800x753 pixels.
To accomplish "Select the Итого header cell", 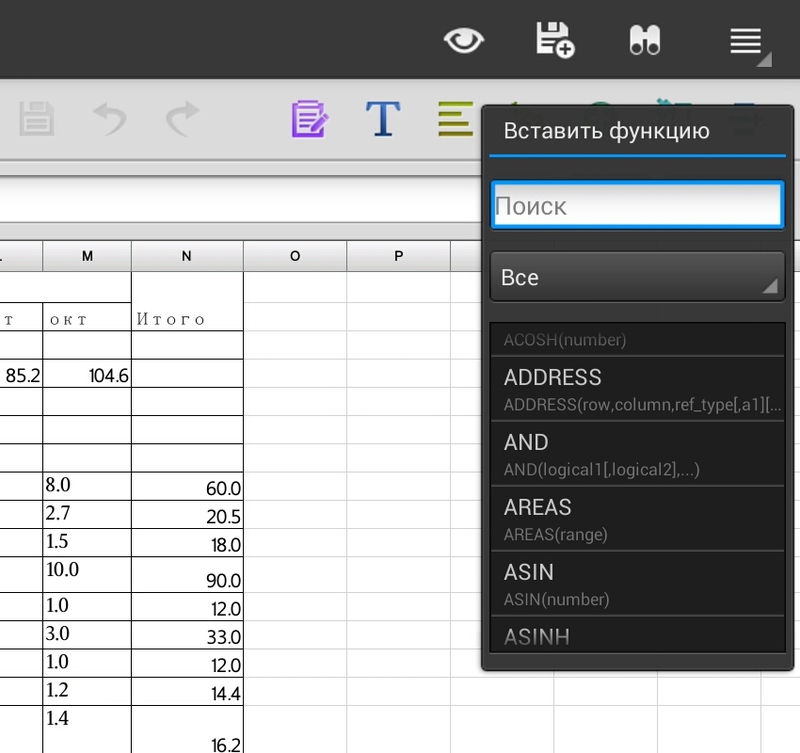I will point(187,302).
